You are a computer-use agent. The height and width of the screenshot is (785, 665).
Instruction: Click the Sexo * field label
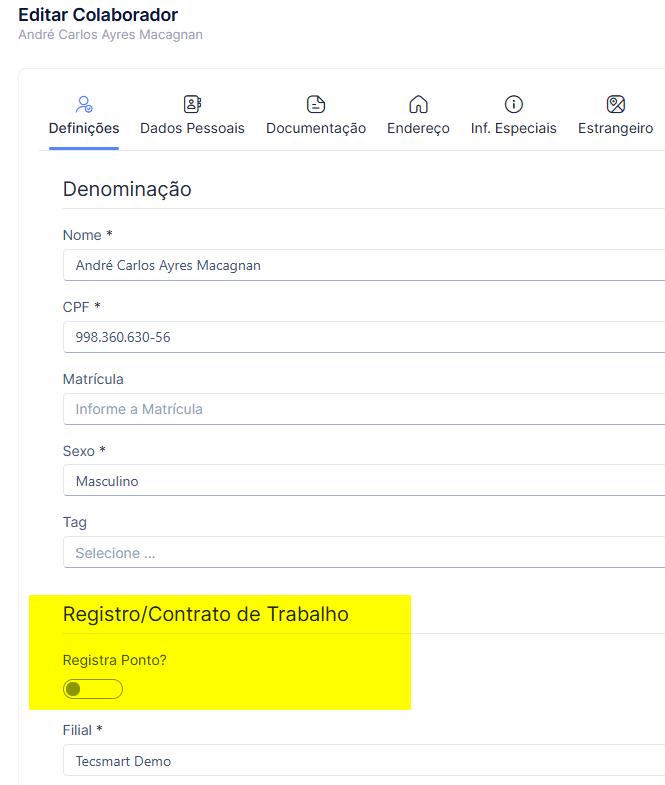point(84,451)
